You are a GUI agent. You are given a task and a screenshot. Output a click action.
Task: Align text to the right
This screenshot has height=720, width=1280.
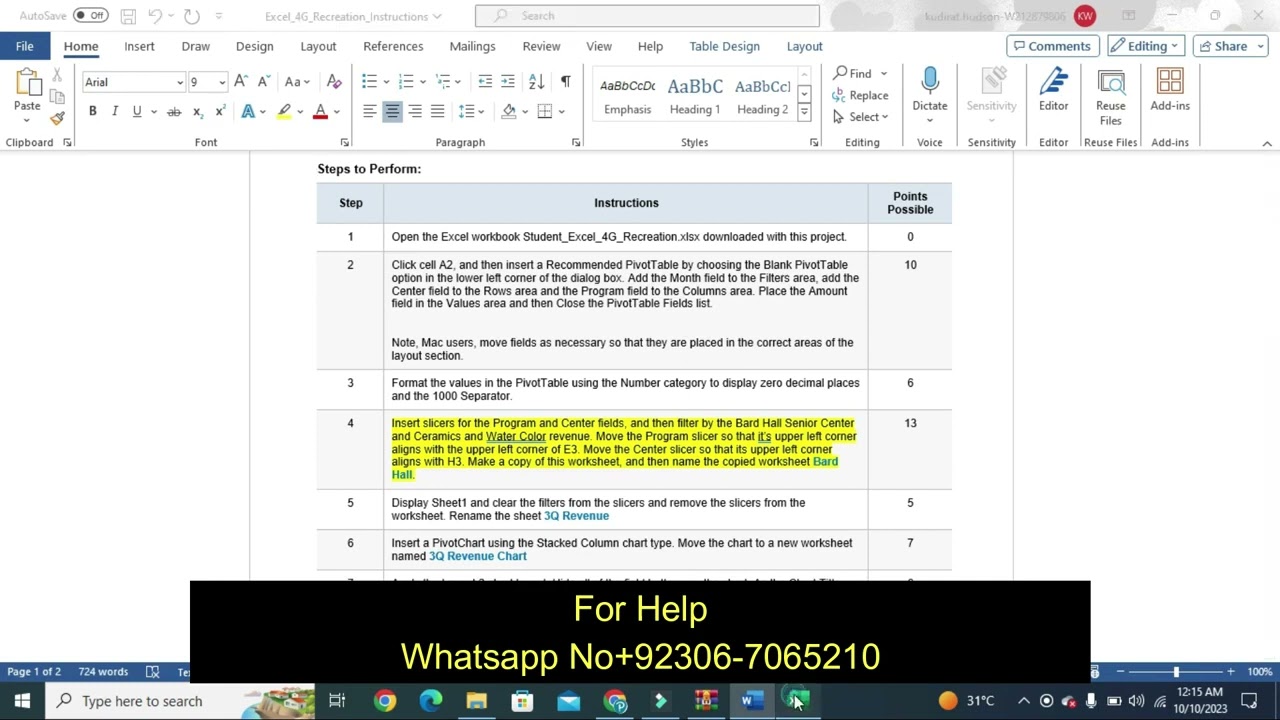(x=415, y=111)
